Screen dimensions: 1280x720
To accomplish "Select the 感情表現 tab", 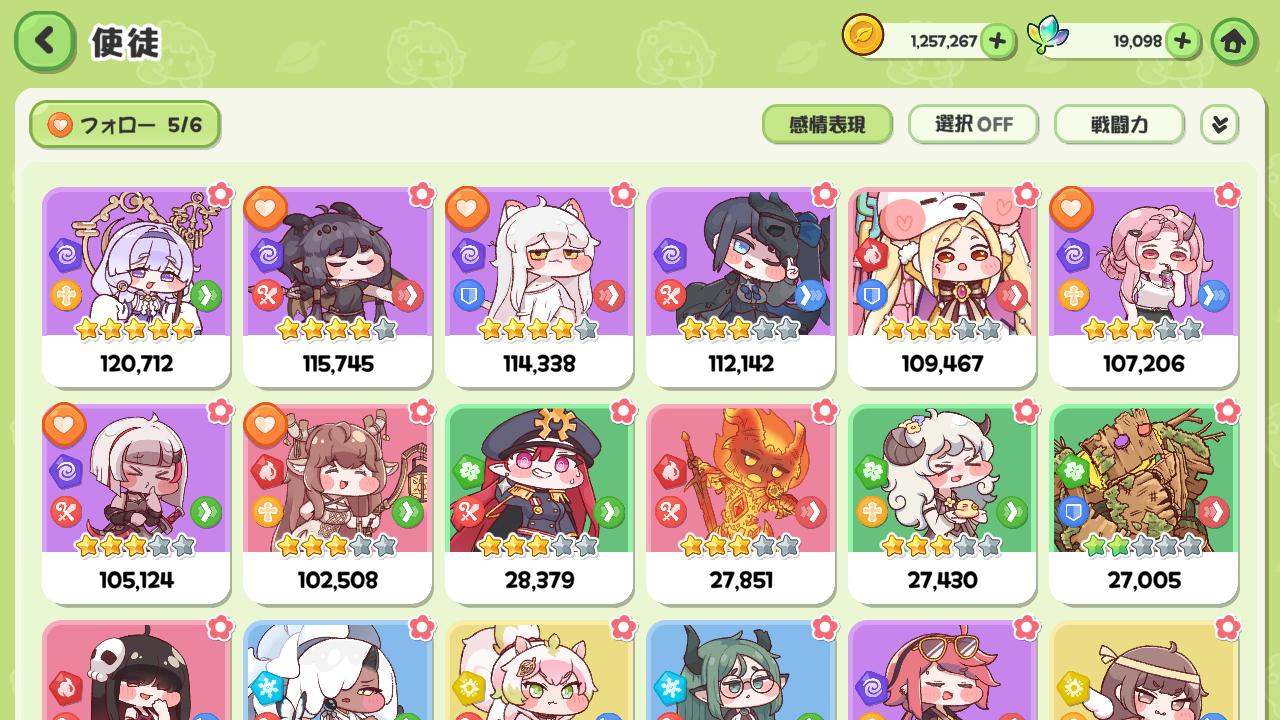I will click(x=827, y=124).
